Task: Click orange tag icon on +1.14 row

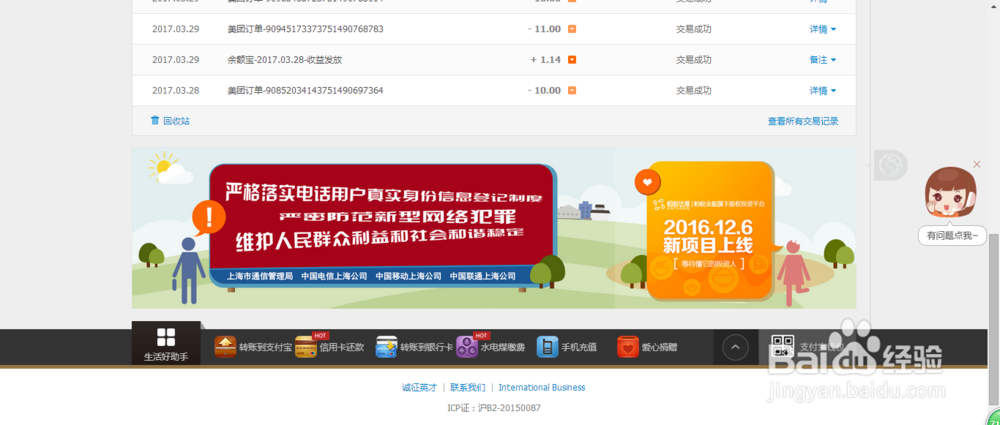Action: tap(572, 60)
